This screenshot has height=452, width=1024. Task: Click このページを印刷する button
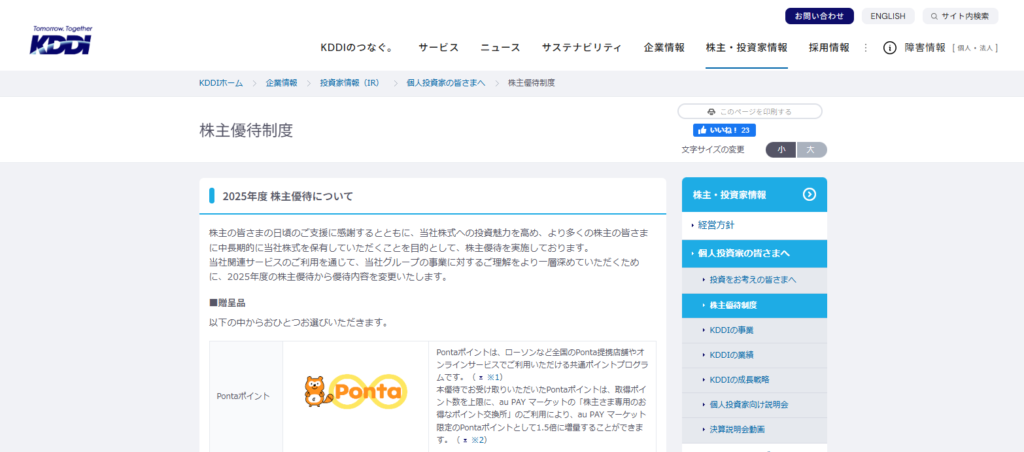[750, 112]
